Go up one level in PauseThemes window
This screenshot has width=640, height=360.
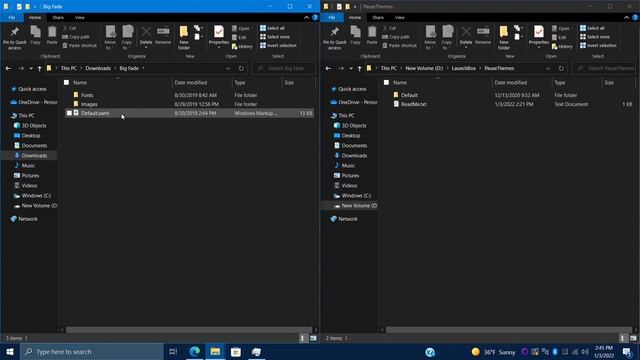[x=360, y=68]
